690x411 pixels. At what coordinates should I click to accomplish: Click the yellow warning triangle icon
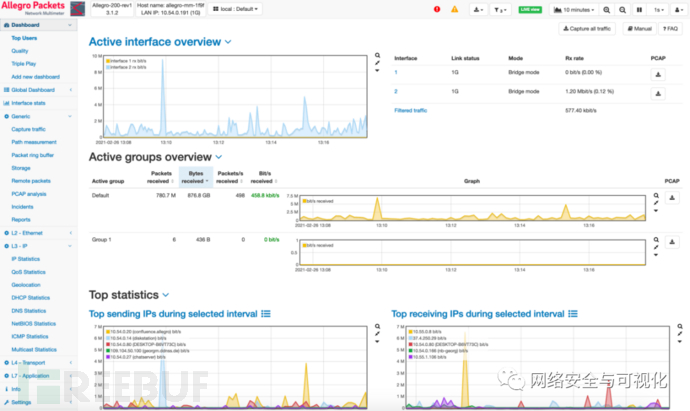pyautogui.click(x=455, y=9)
